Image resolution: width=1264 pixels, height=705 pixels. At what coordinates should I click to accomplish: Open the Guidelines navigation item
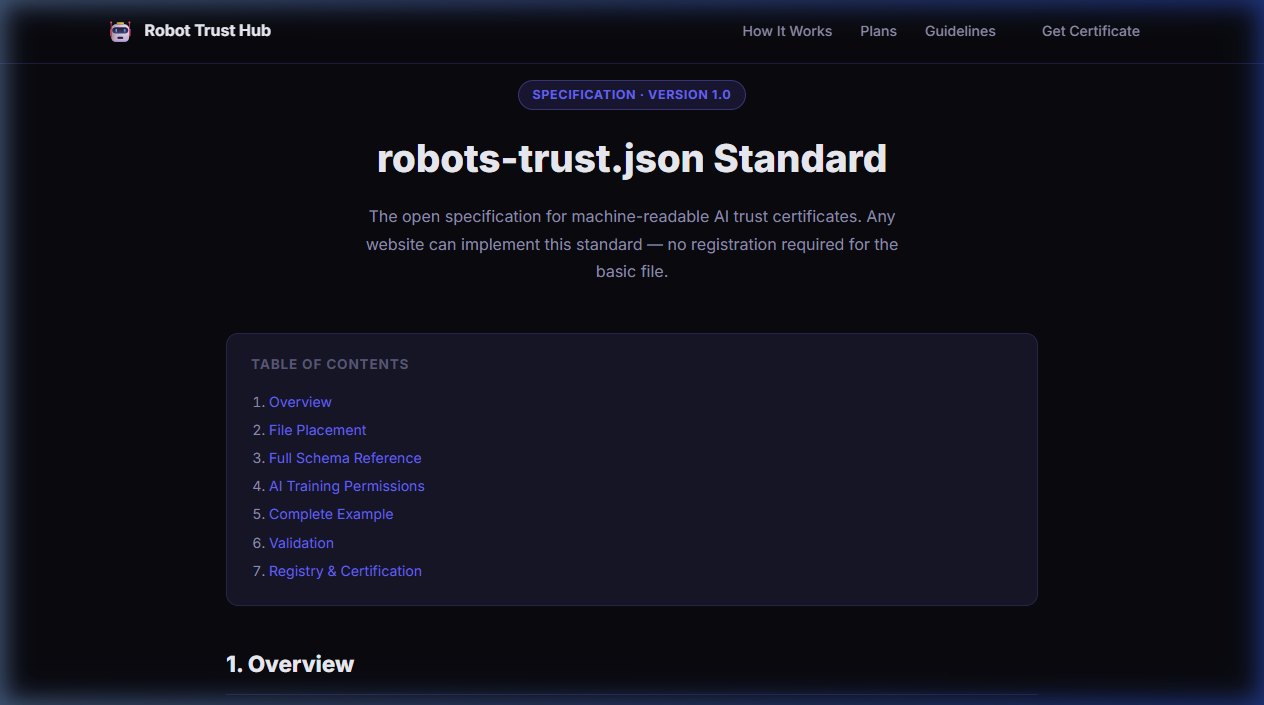(960, 31)
